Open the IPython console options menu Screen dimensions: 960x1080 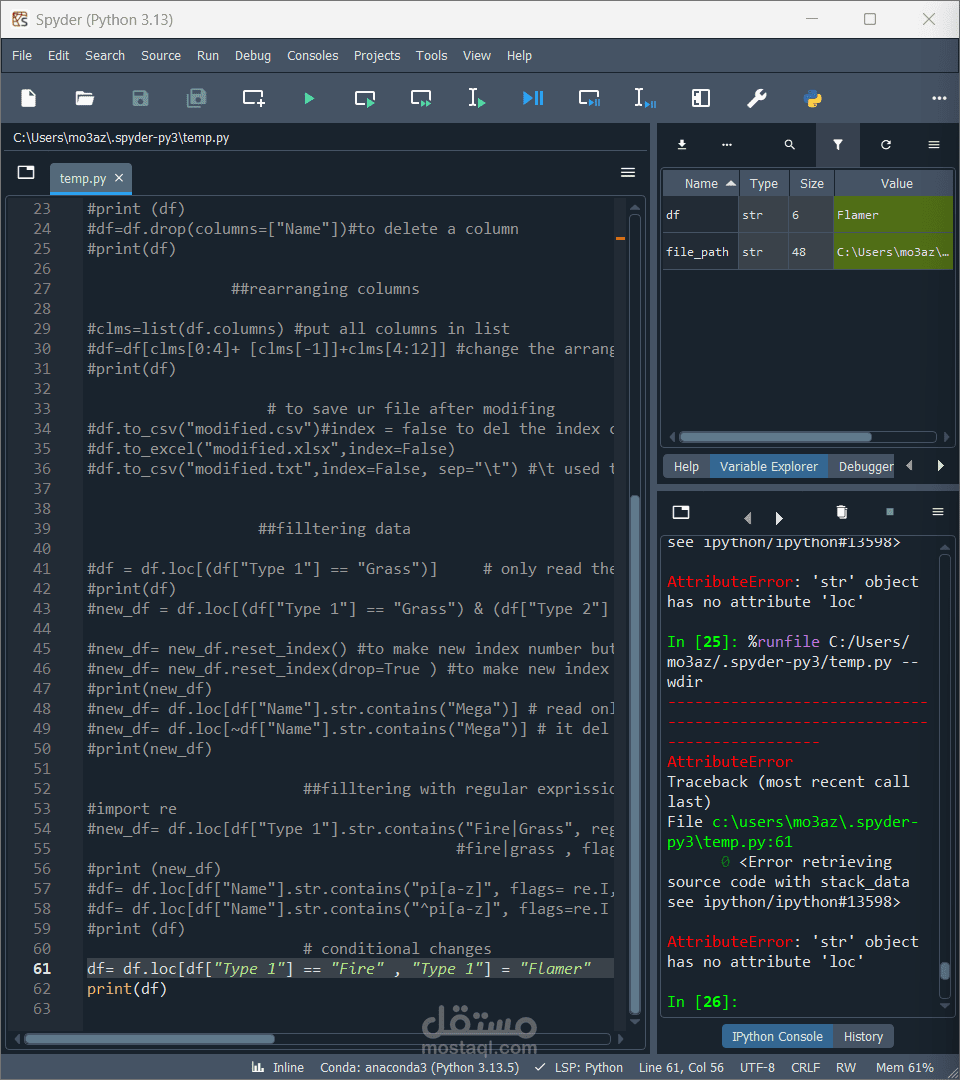coord(938,512)
